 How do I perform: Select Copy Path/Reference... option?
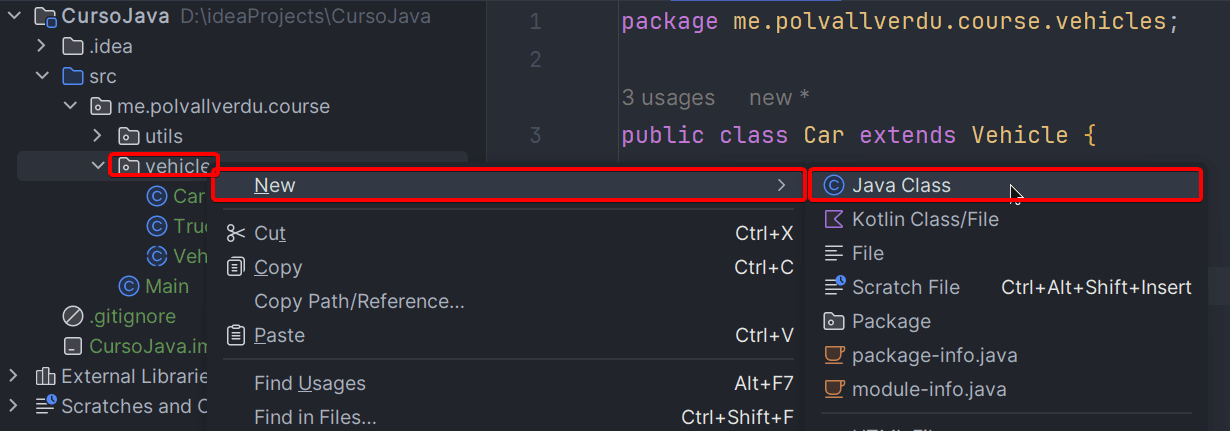point(359,301)
